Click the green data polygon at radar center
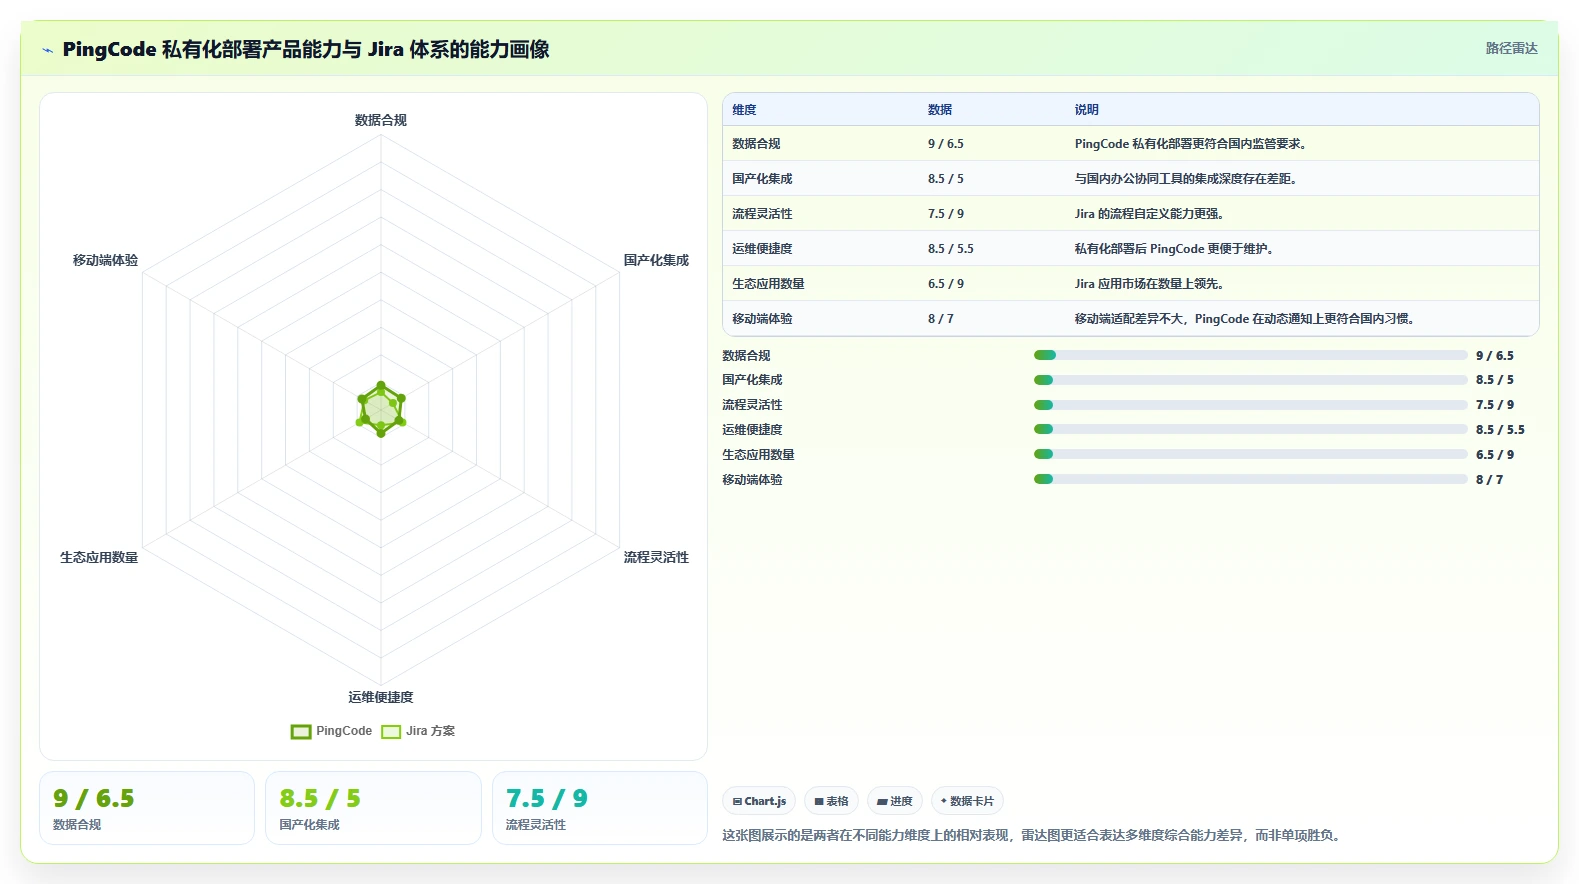 click(381, 409)
